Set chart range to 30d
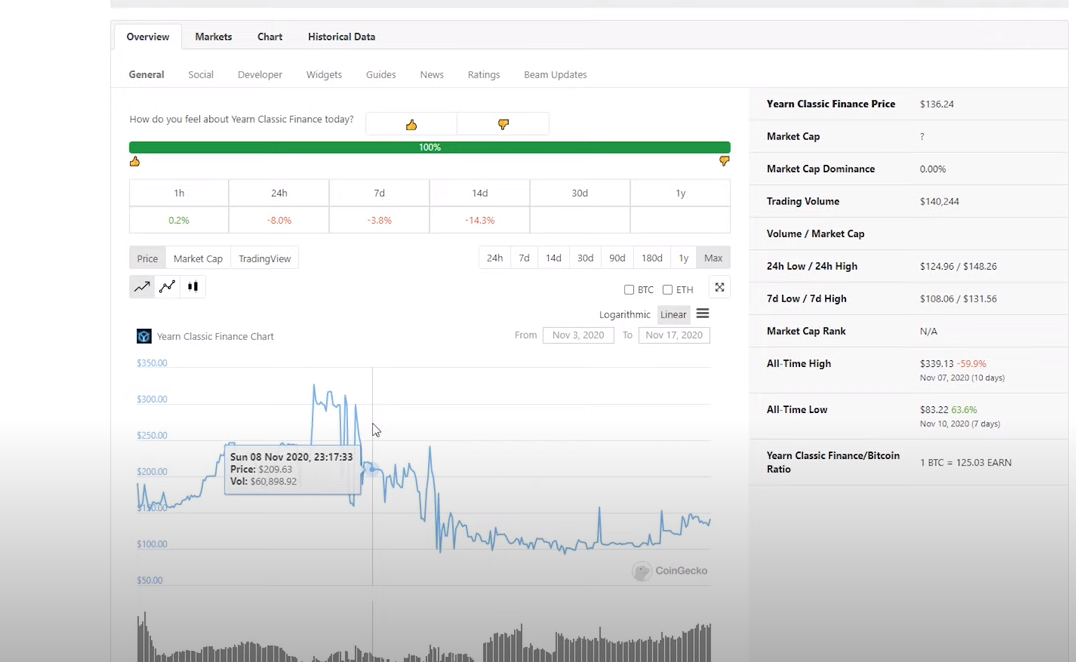 tap(585, 257)
